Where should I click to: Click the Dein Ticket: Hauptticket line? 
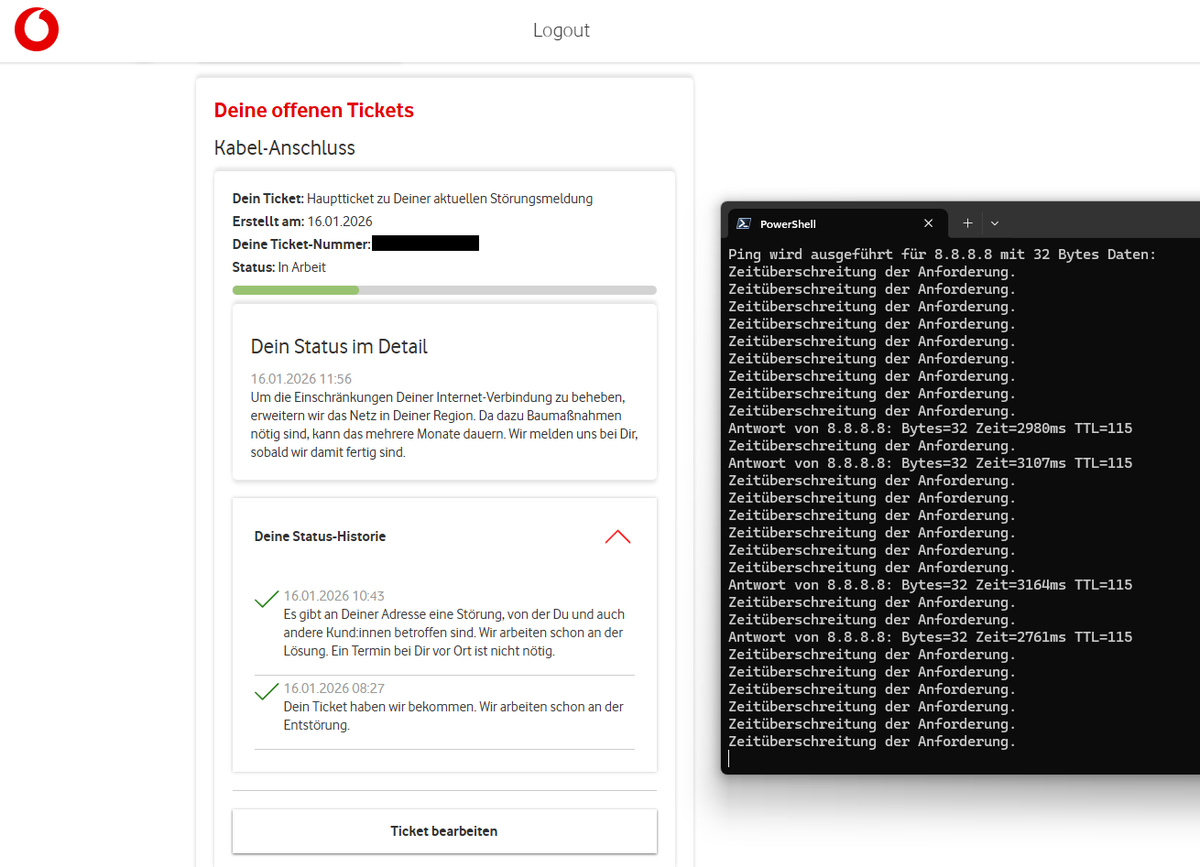click(x=413, y=198)
